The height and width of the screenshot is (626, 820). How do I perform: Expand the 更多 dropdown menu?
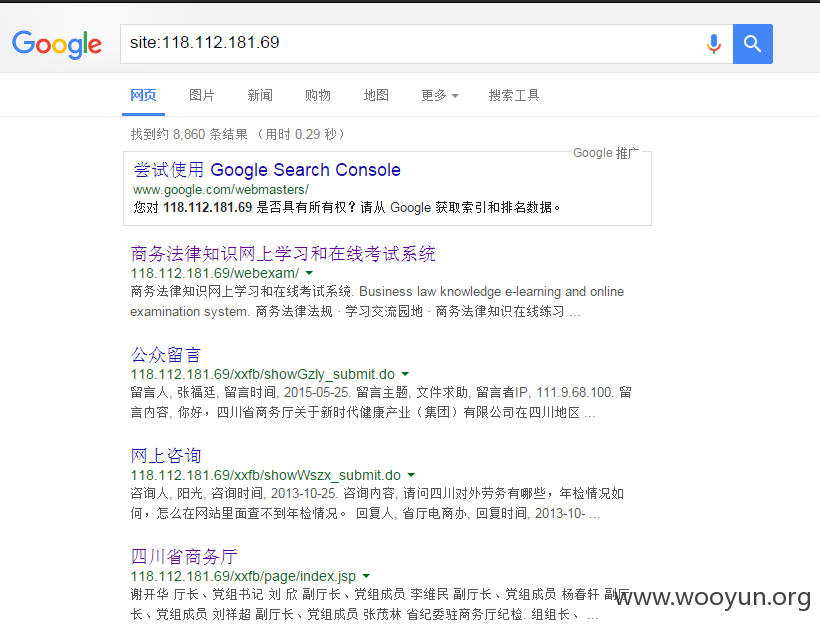(440, 95)
